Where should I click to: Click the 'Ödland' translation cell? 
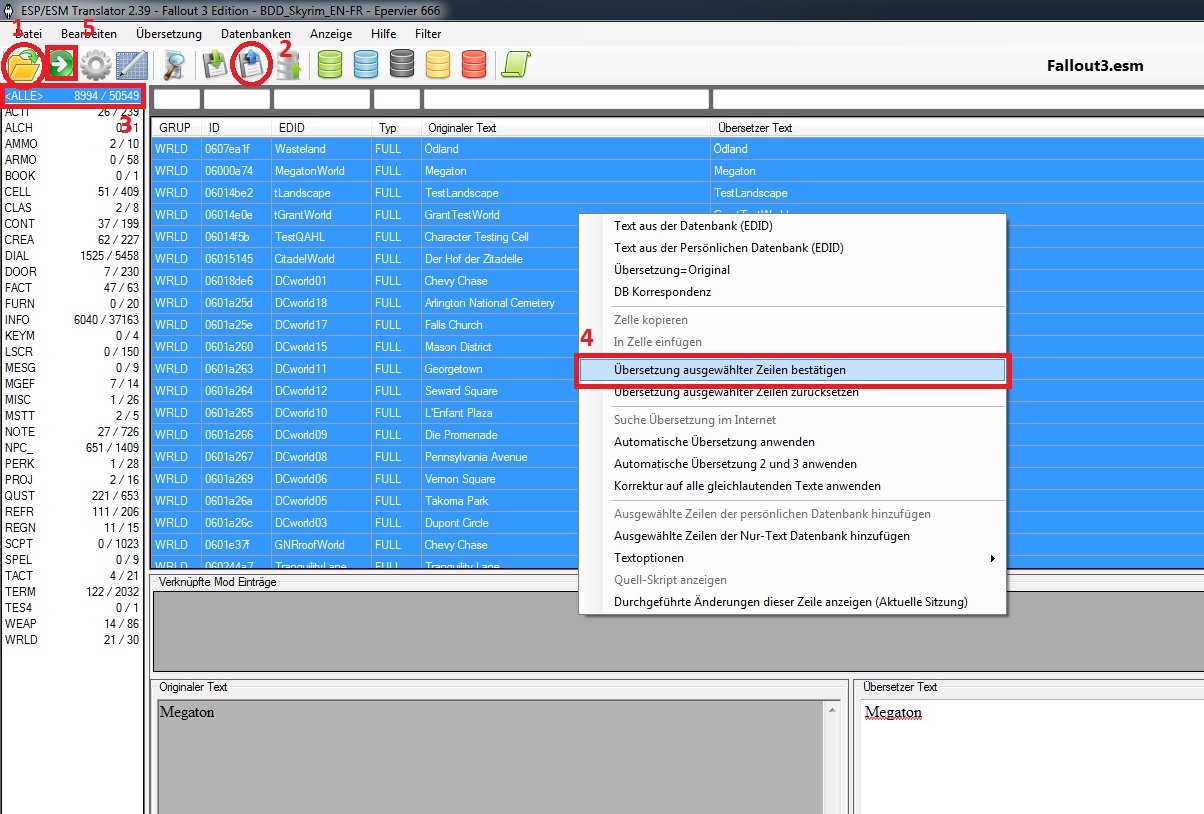coord(957,149)
